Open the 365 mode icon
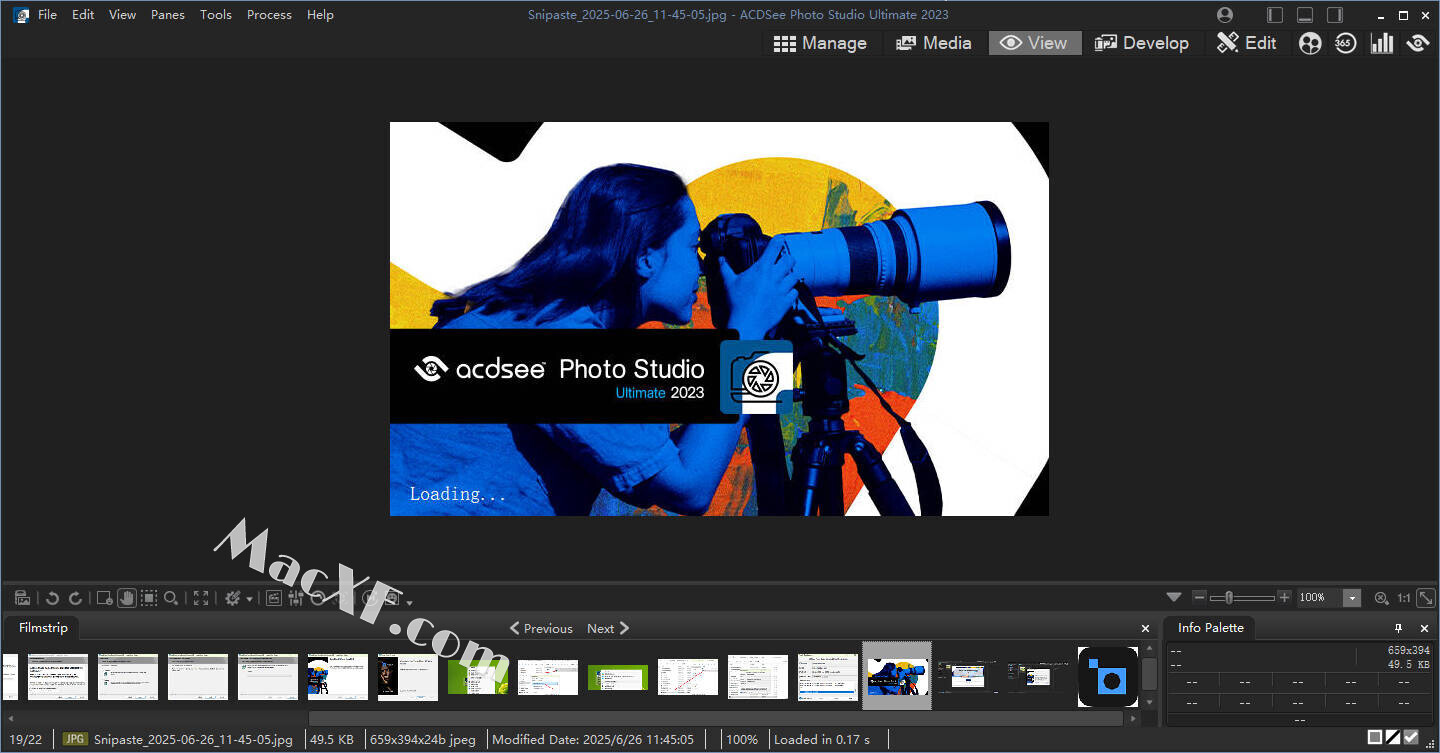The width and height of the screenshot is (1440, 753). point(1346,43)
